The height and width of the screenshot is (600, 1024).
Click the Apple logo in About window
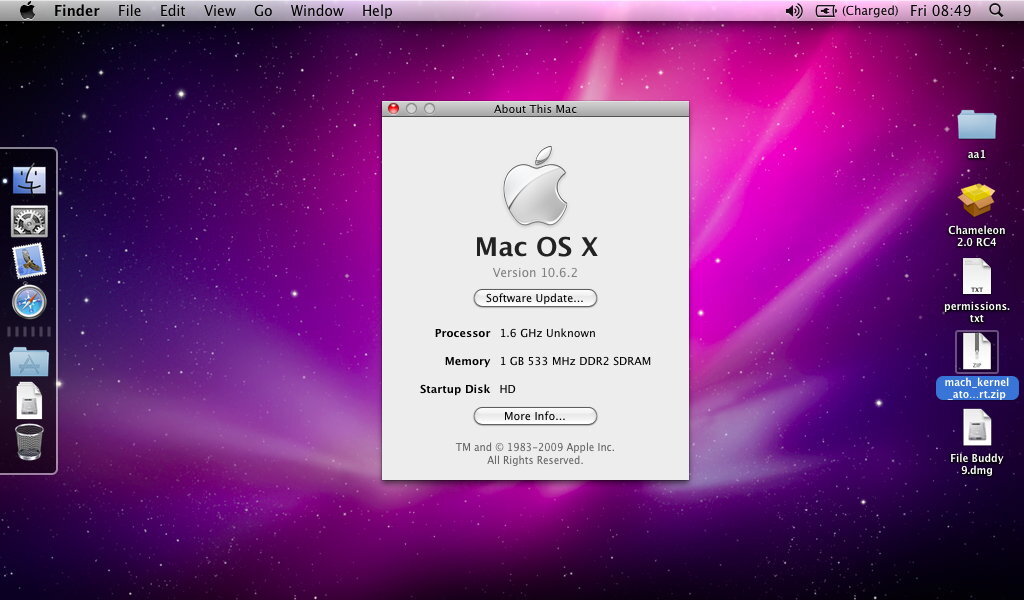point(535,186)
